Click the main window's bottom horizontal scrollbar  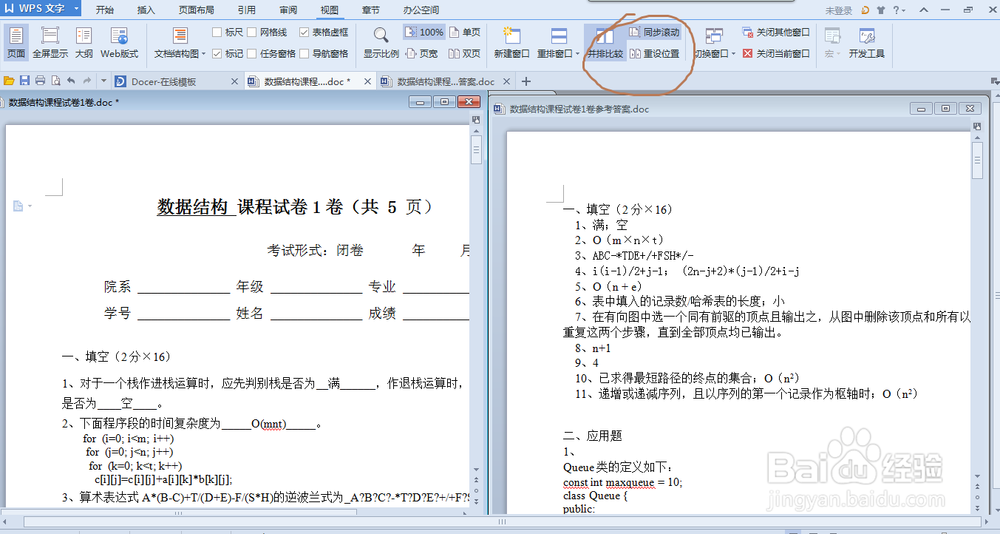(x=503, y=521)
